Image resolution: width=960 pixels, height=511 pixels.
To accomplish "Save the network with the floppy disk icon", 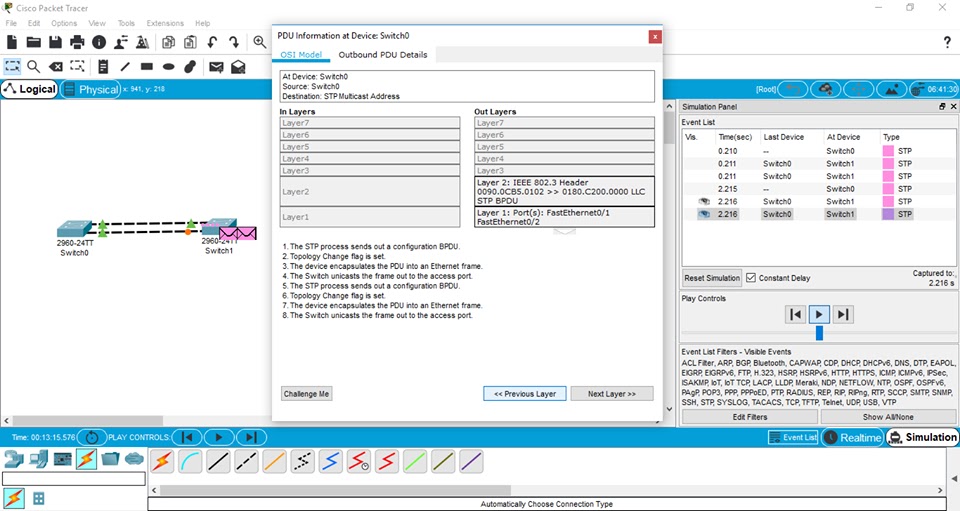I will pyautogui.click(x=55, y=42).
